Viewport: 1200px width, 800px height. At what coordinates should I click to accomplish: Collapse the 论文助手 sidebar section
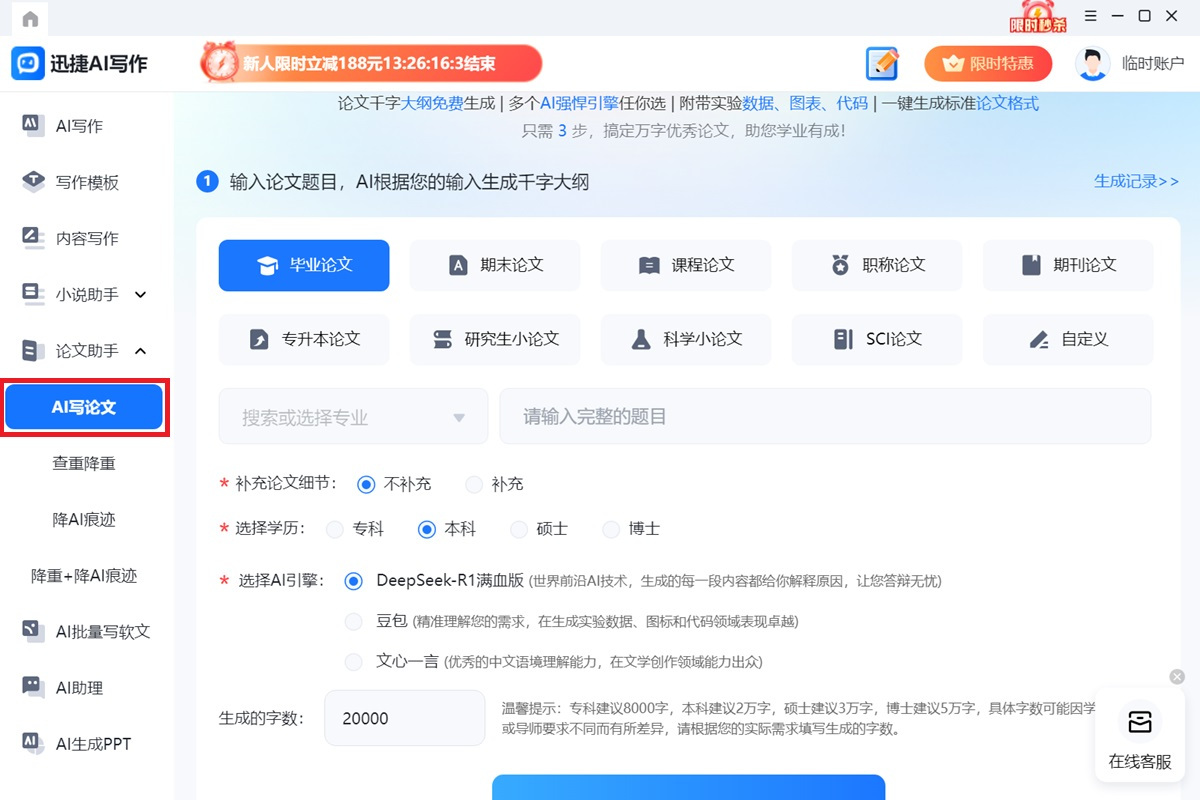pyautogui.click(x=141, y=350)
